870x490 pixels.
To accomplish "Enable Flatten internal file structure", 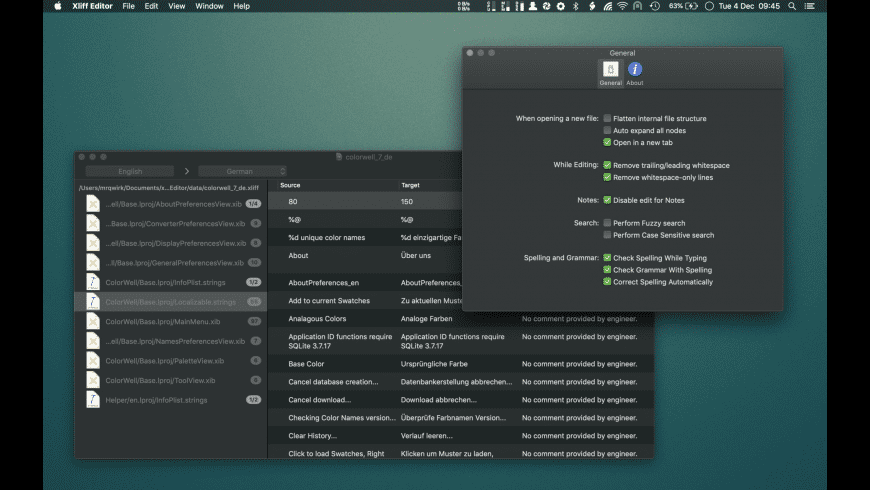I will coord(607,118).
